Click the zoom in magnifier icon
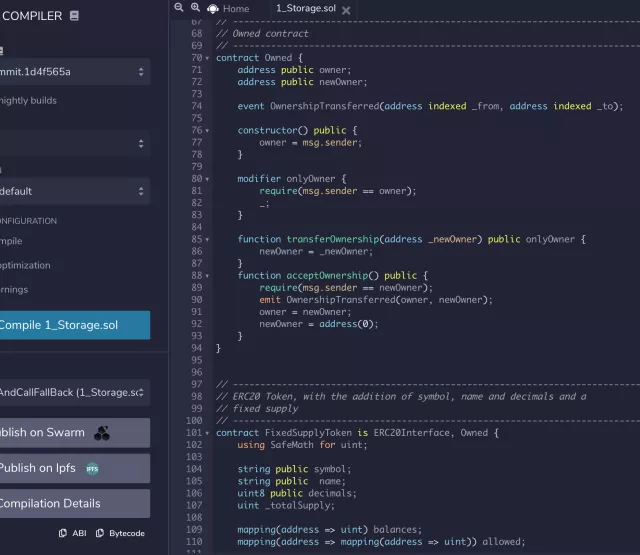 point(194,7)
